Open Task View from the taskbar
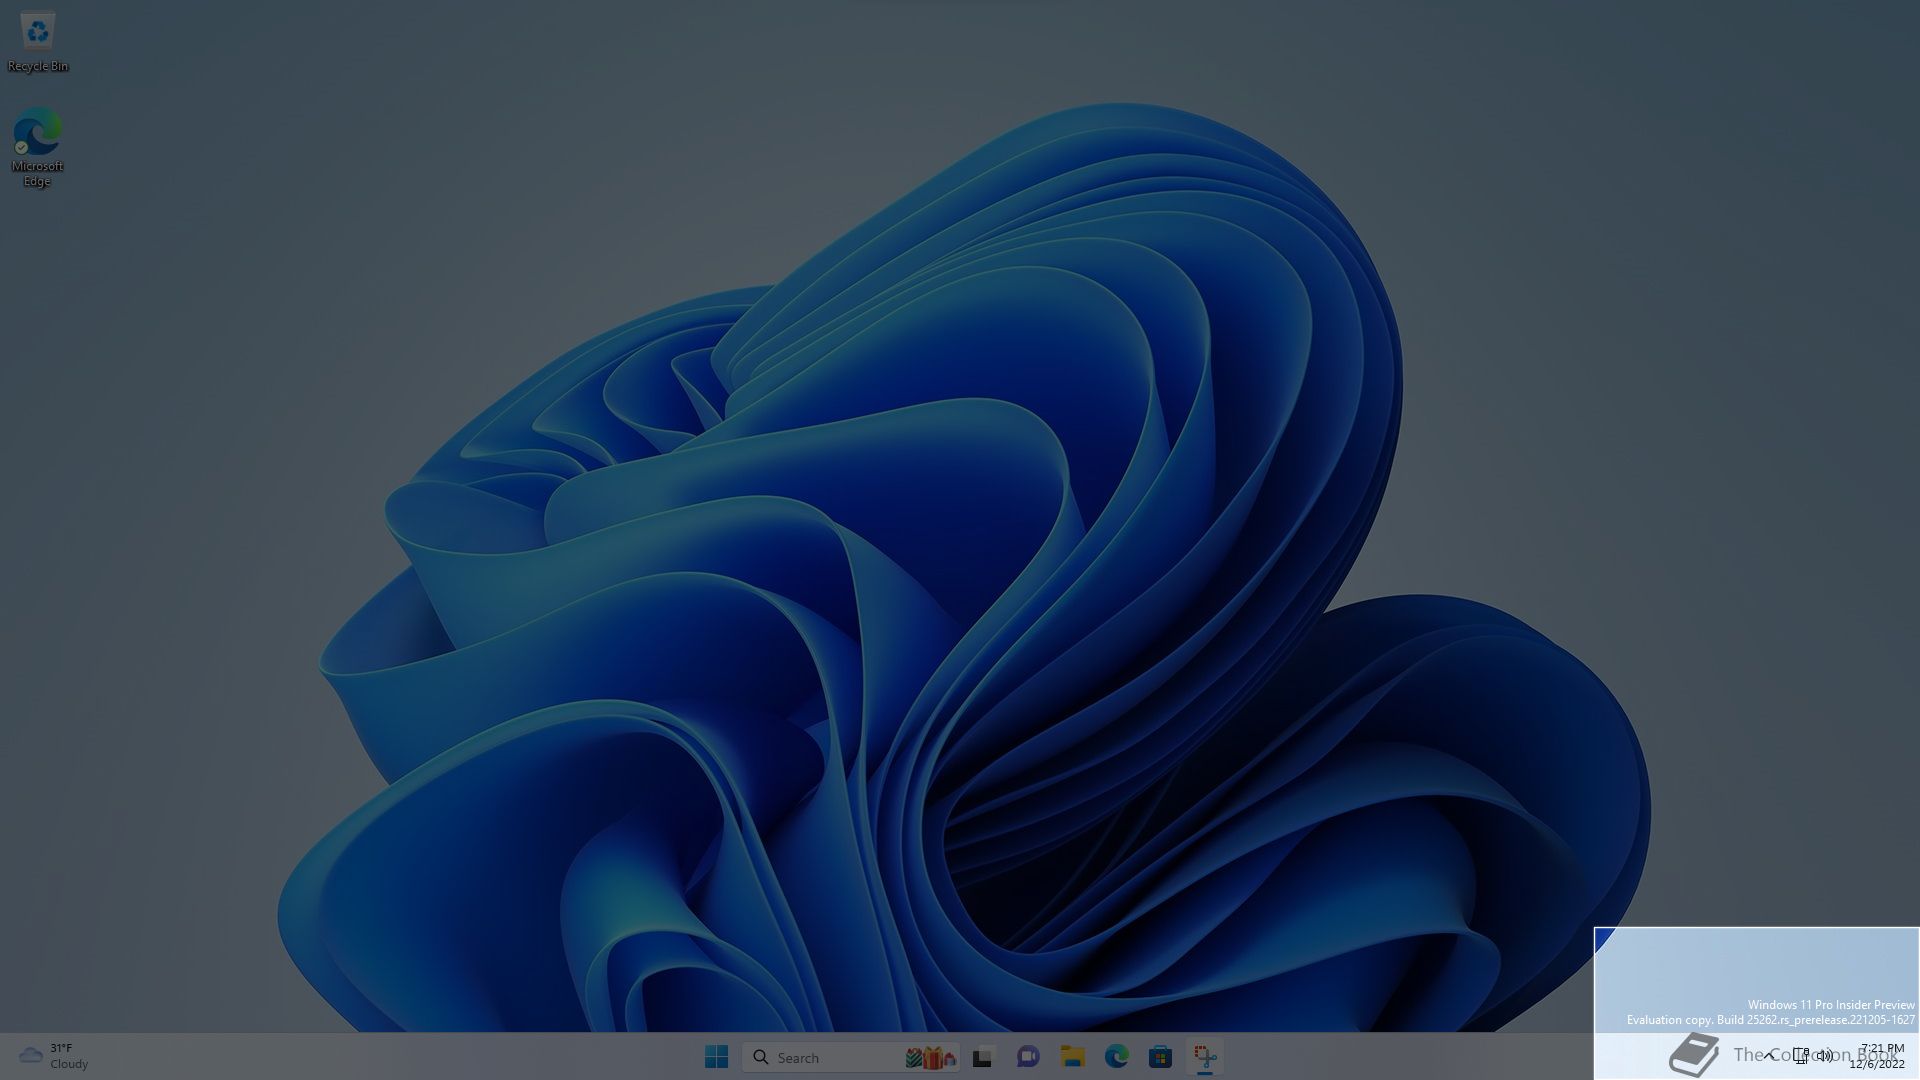The image size is (1920, 1080). pyautogui.click(x=982, y=1057)
